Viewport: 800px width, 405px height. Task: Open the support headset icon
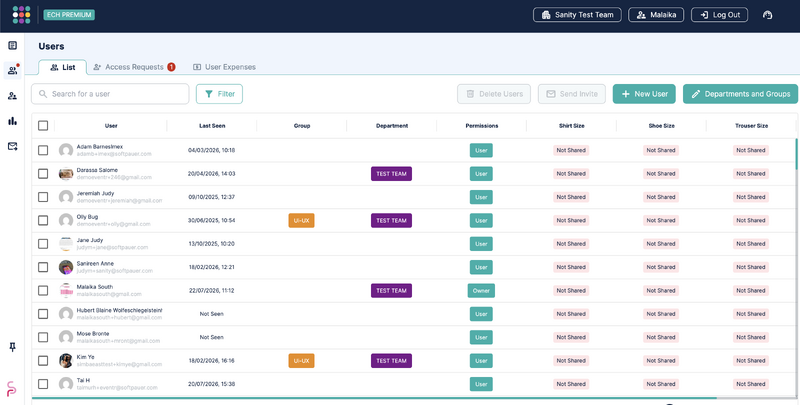tap(767, 15)
